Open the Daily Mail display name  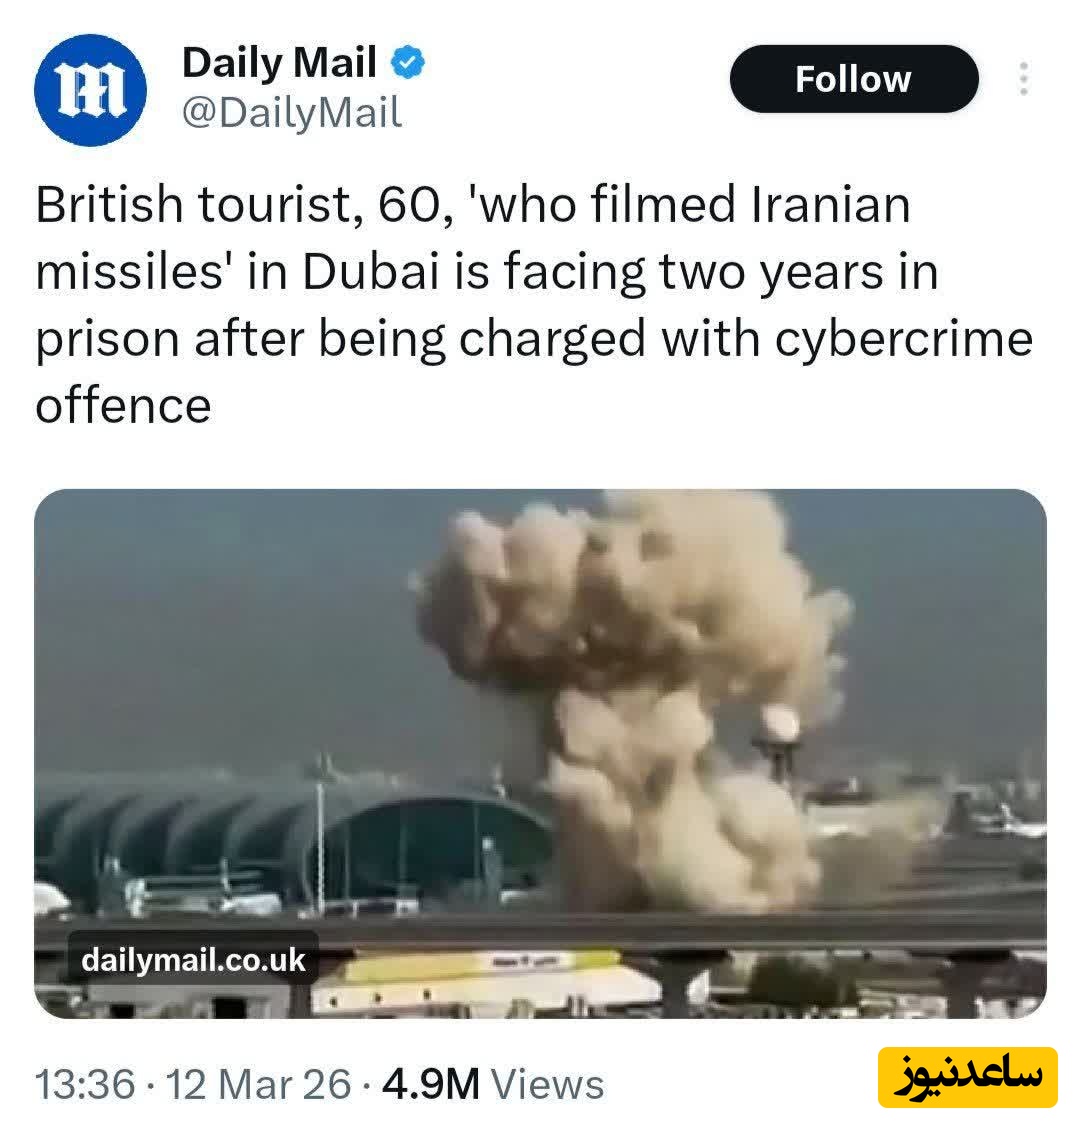pyautogui.click(x=280, y=62)
